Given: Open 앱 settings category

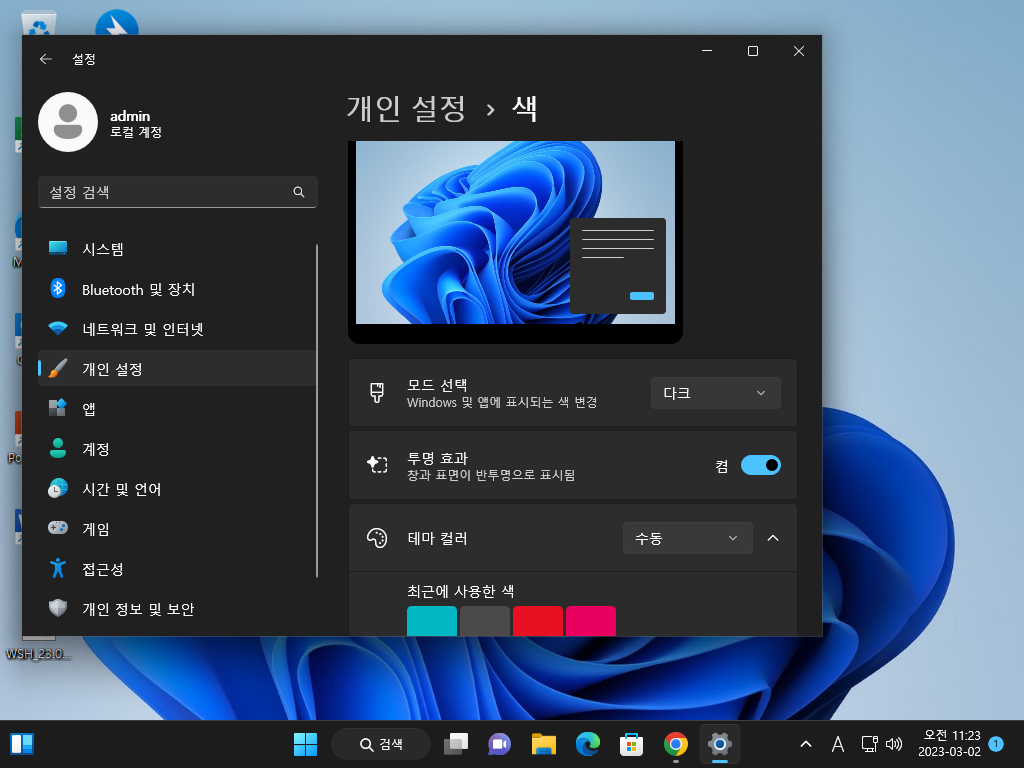Looking at the screenshot, I should (x=177, y=409).
